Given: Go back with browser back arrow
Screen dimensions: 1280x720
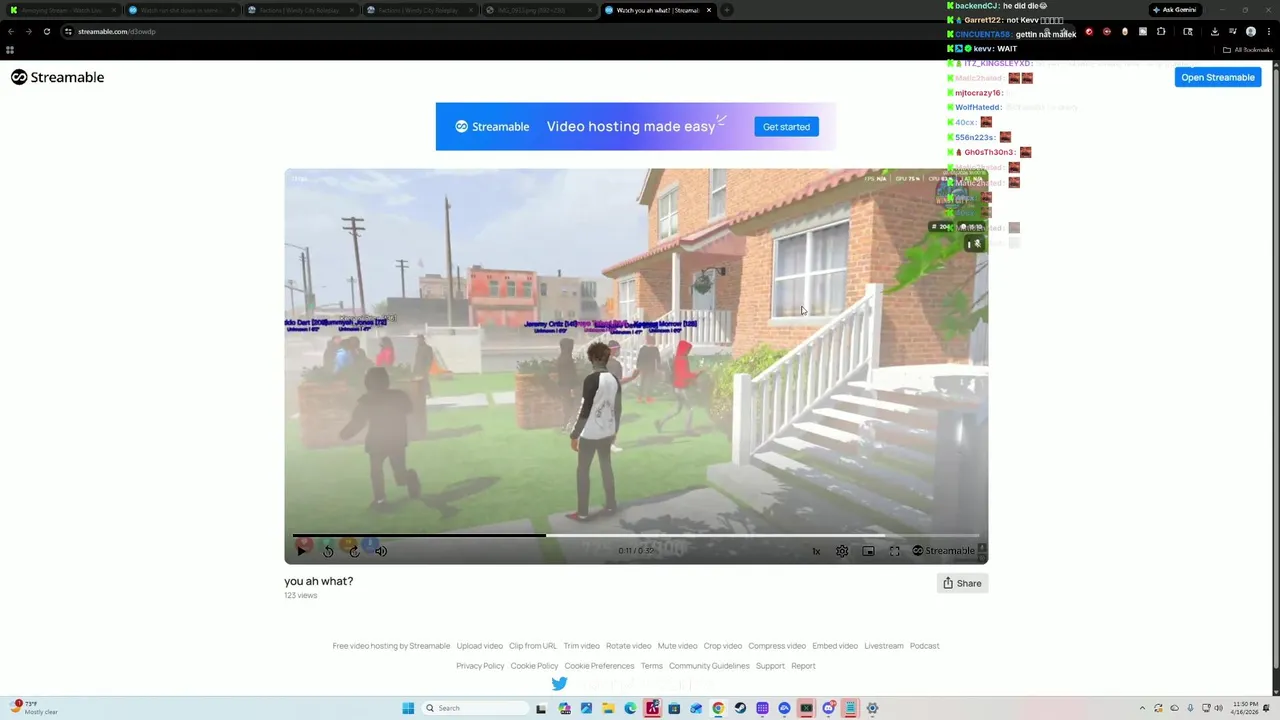Looking at the screenshot, I should tap(10, 31).
